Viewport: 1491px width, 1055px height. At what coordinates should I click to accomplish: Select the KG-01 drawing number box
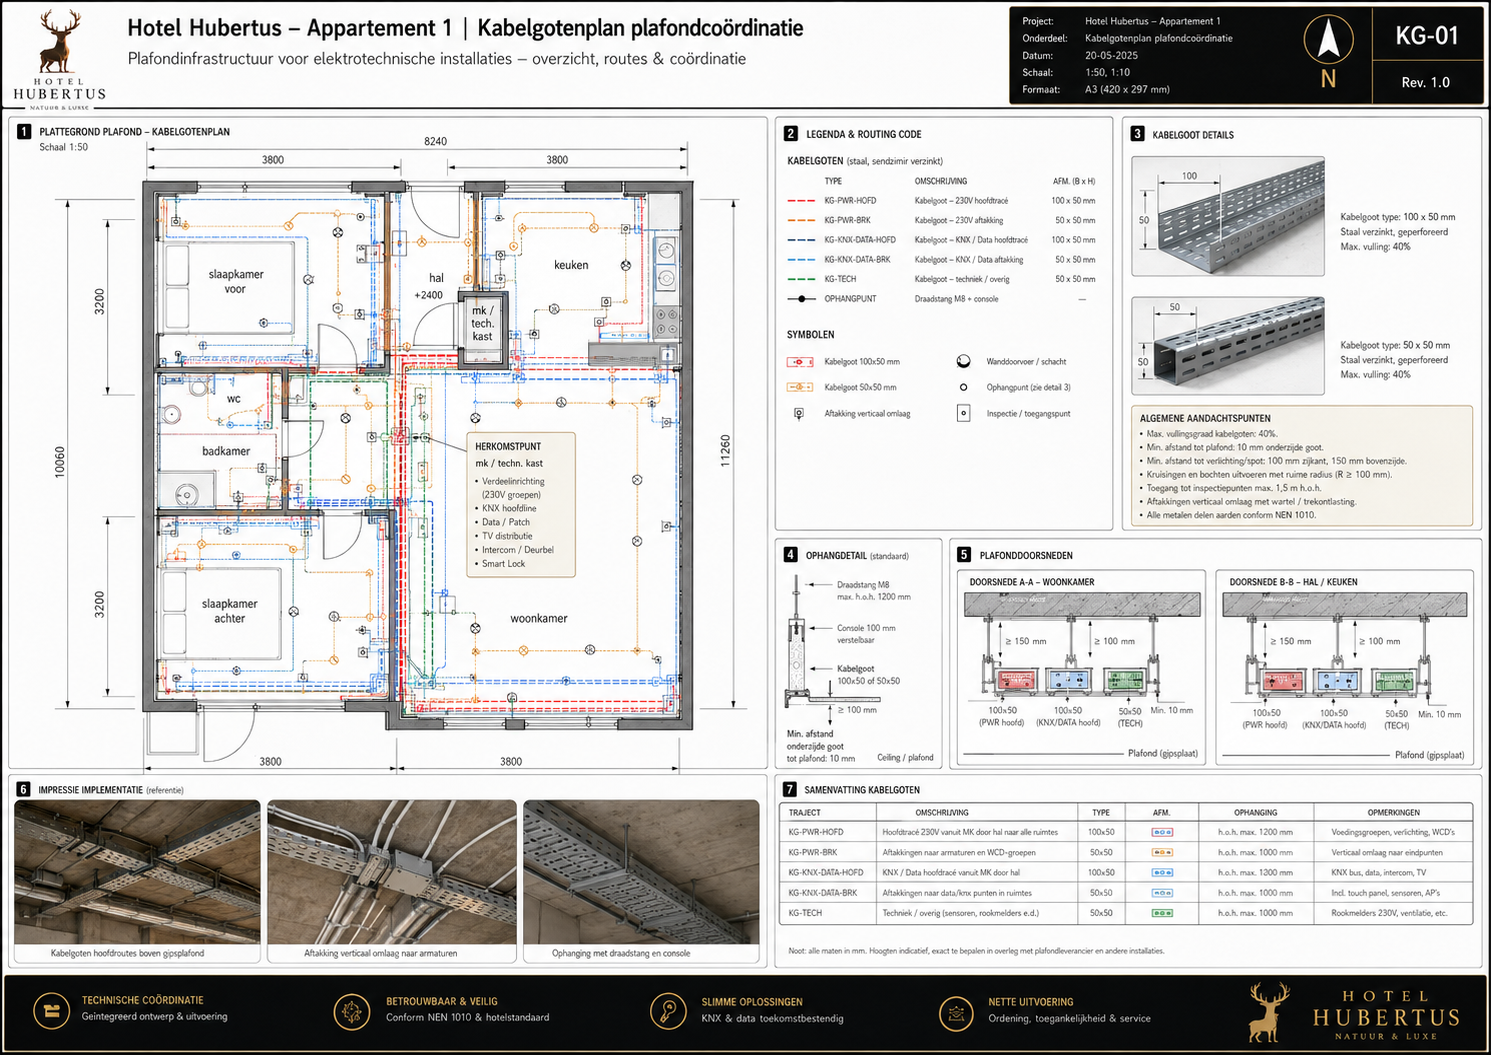coord(1426,36)
